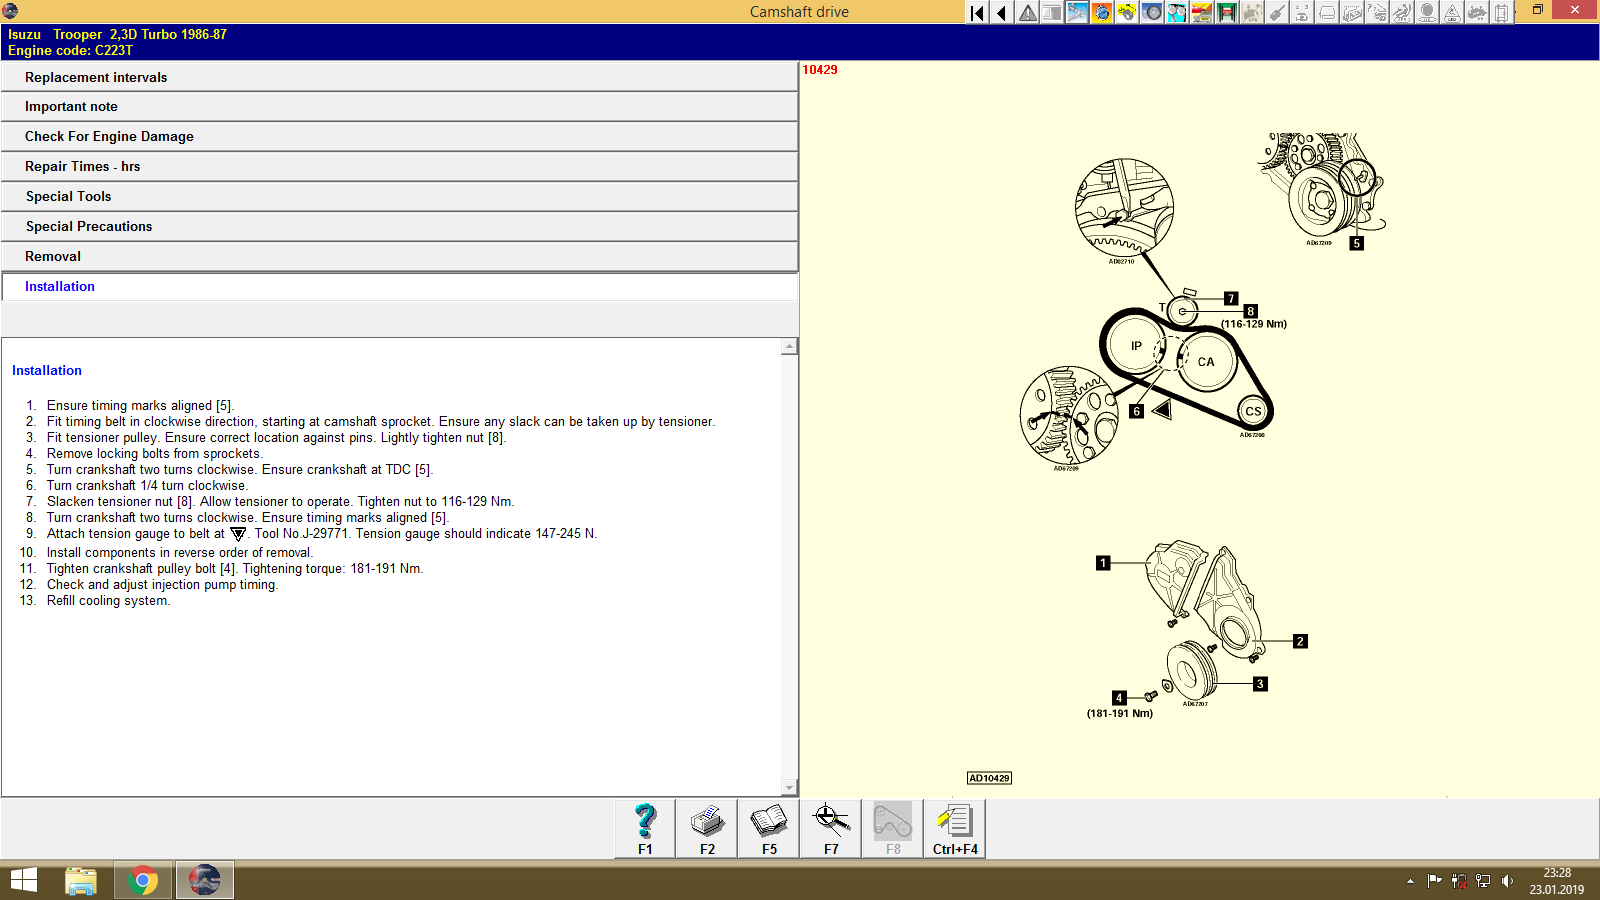Open Help with the F1 question mark icon
The height and width of the screenshot is (900, 1600).
644,822
